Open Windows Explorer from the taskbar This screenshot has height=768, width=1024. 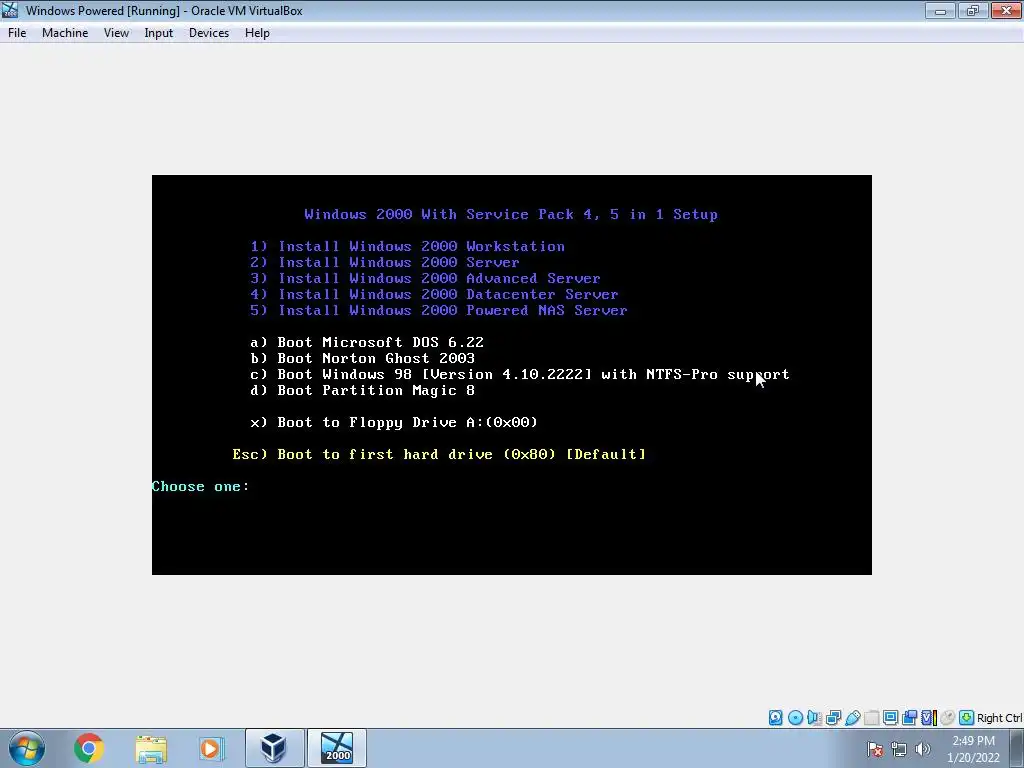pos(152,748)
